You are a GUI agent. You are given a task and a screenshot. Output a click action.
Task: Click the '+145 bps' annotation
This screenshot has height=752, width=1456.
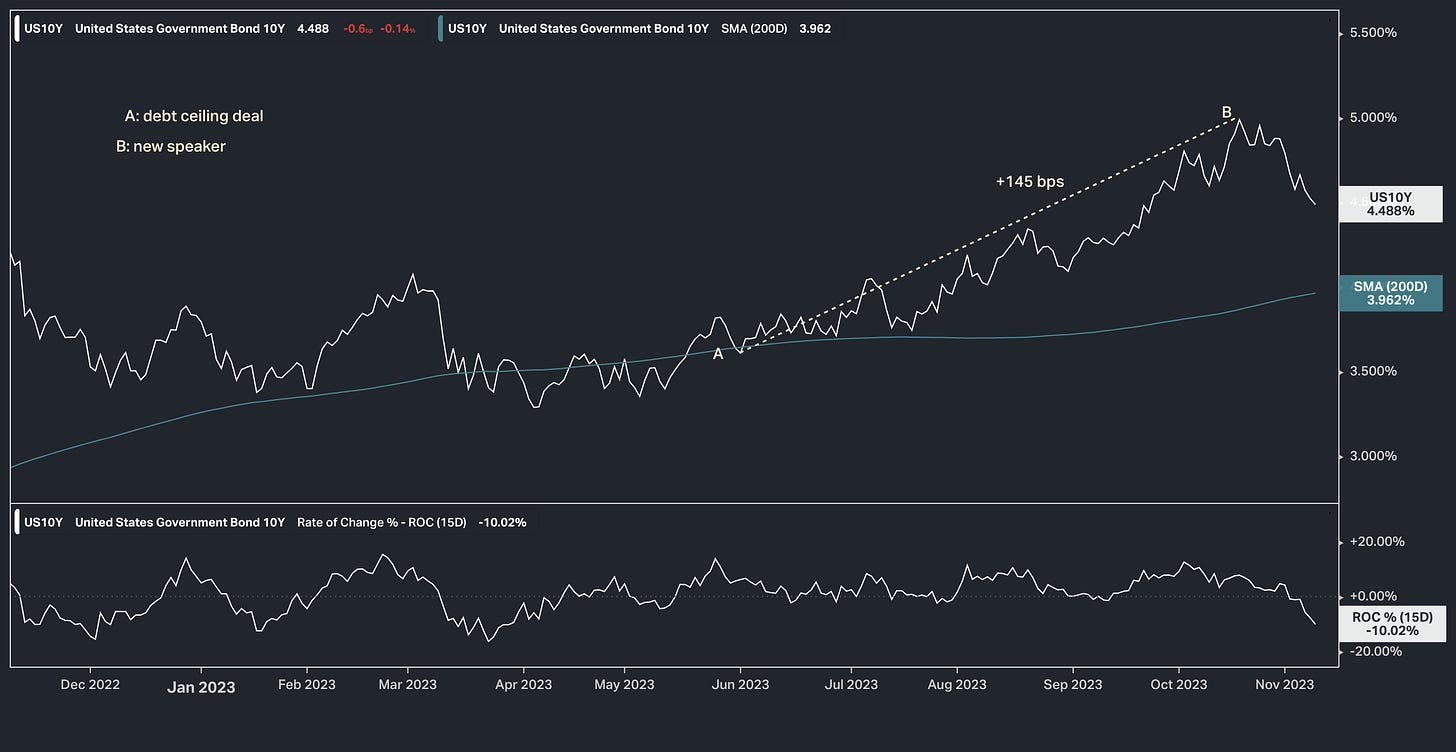(1030, 182)
